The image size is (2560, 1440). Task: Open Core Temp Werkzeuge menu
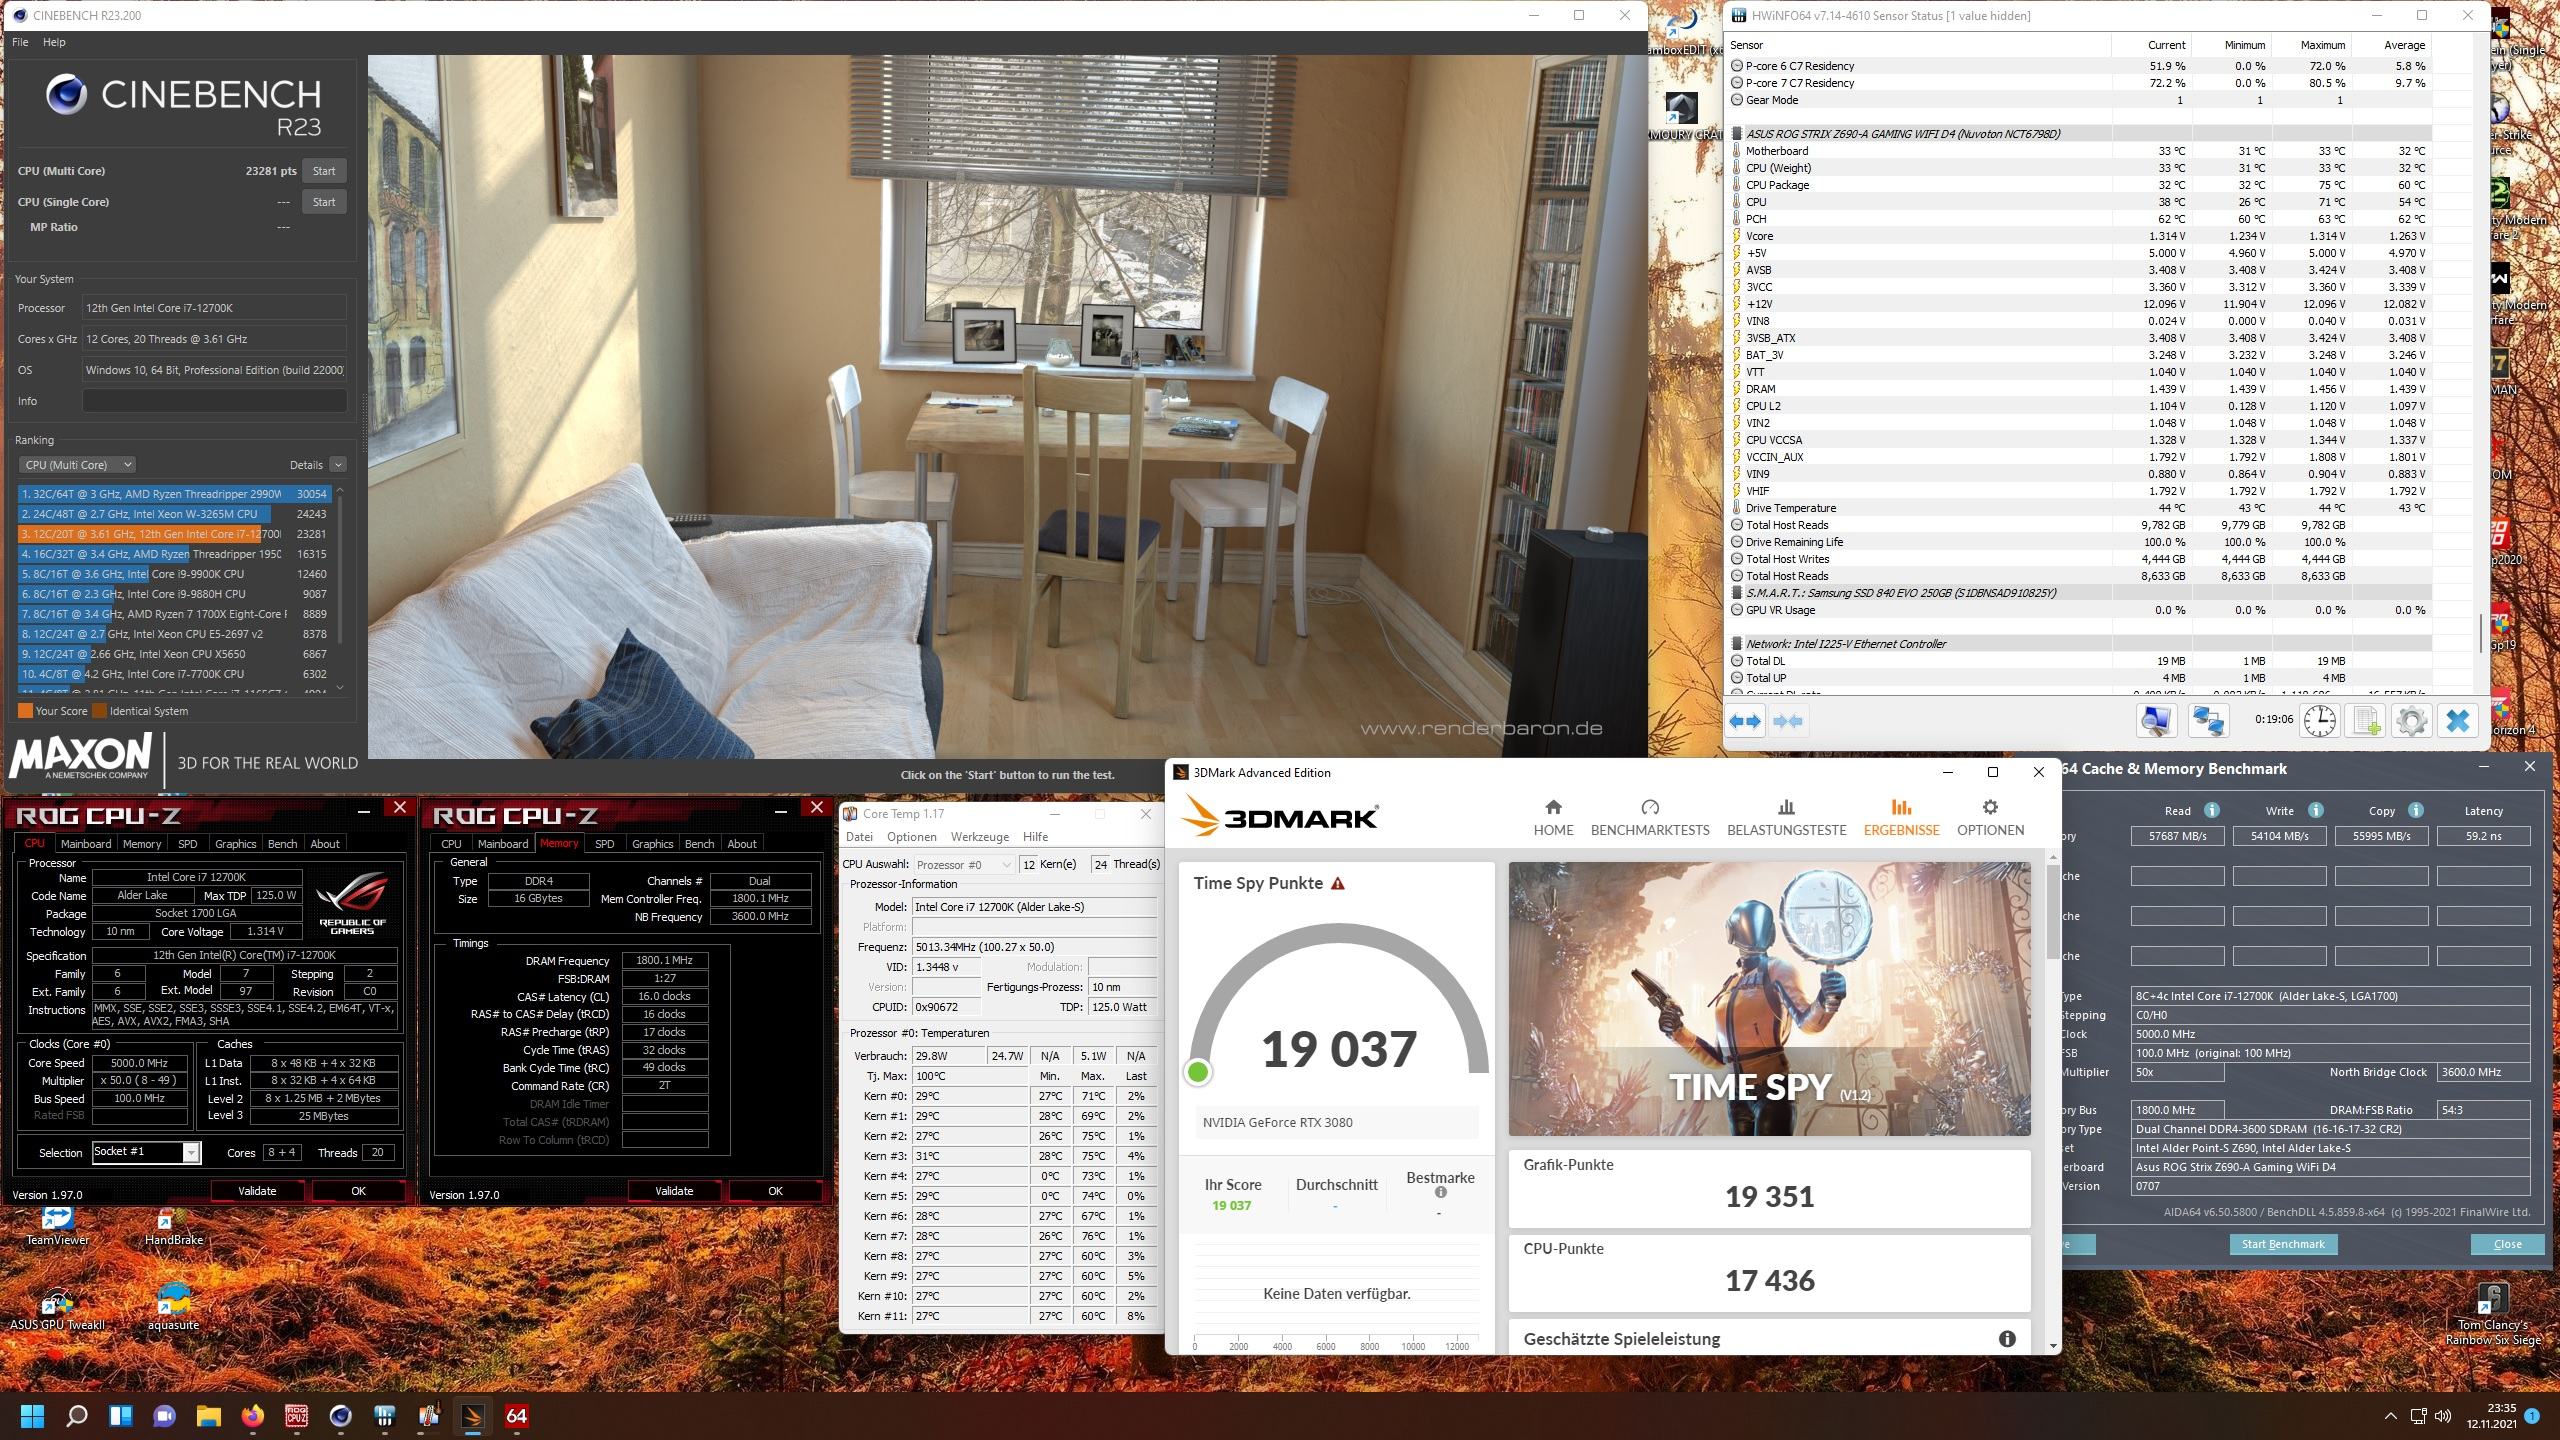pos(979,837)
